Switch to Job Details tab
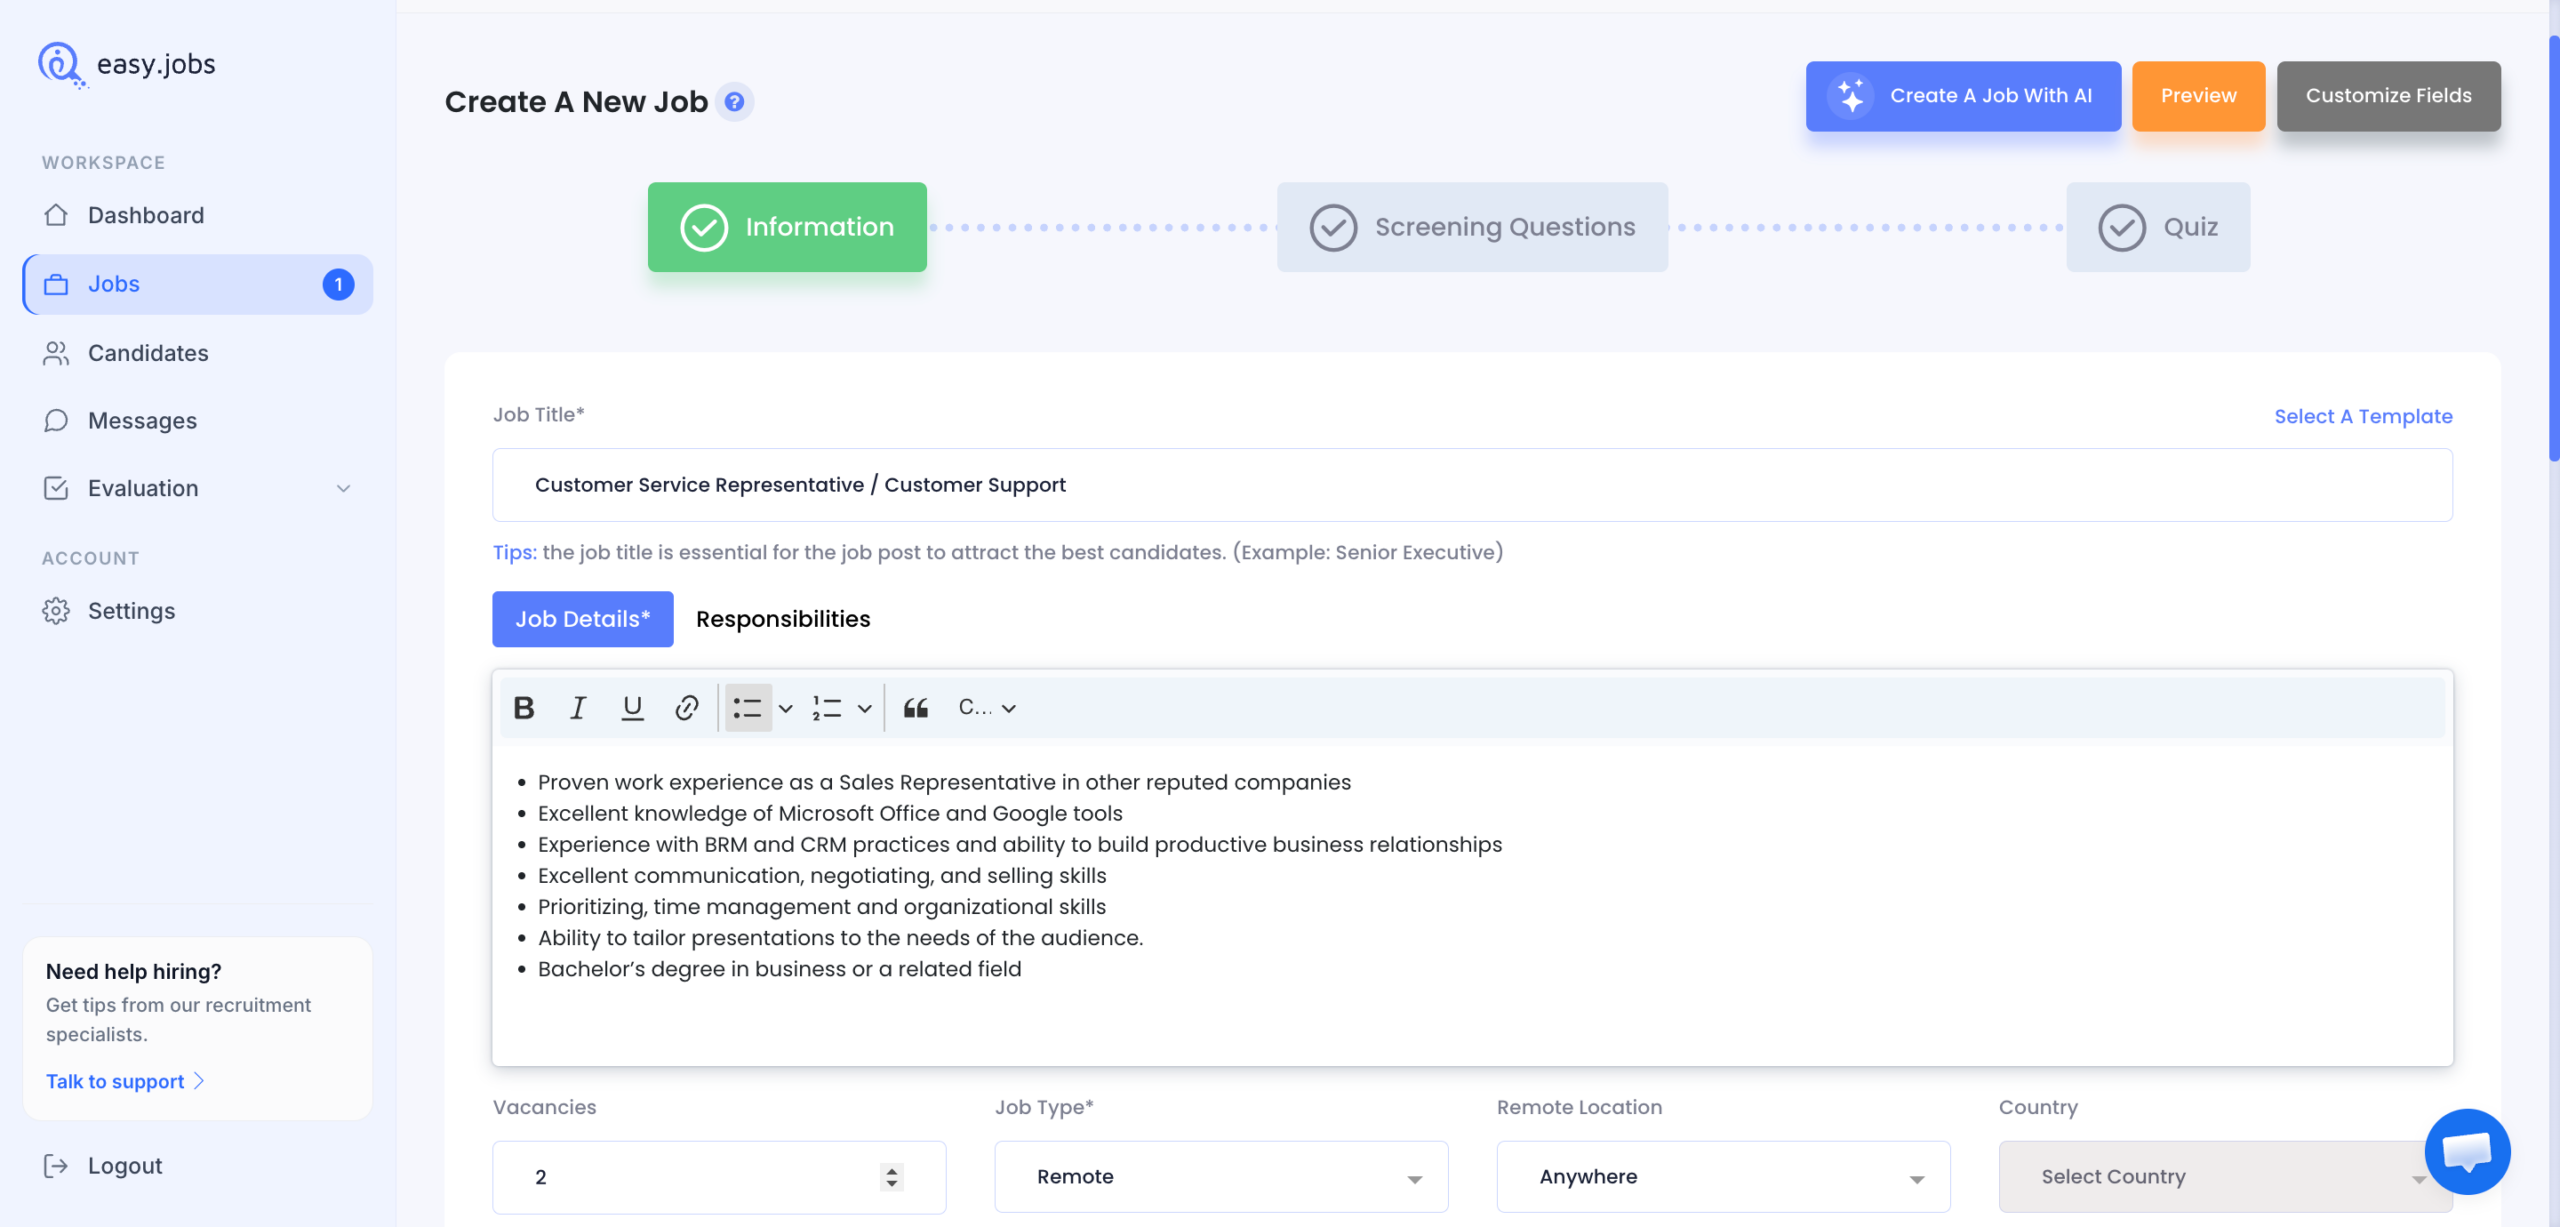The image size is (2560, 1227). coord(583,619)
